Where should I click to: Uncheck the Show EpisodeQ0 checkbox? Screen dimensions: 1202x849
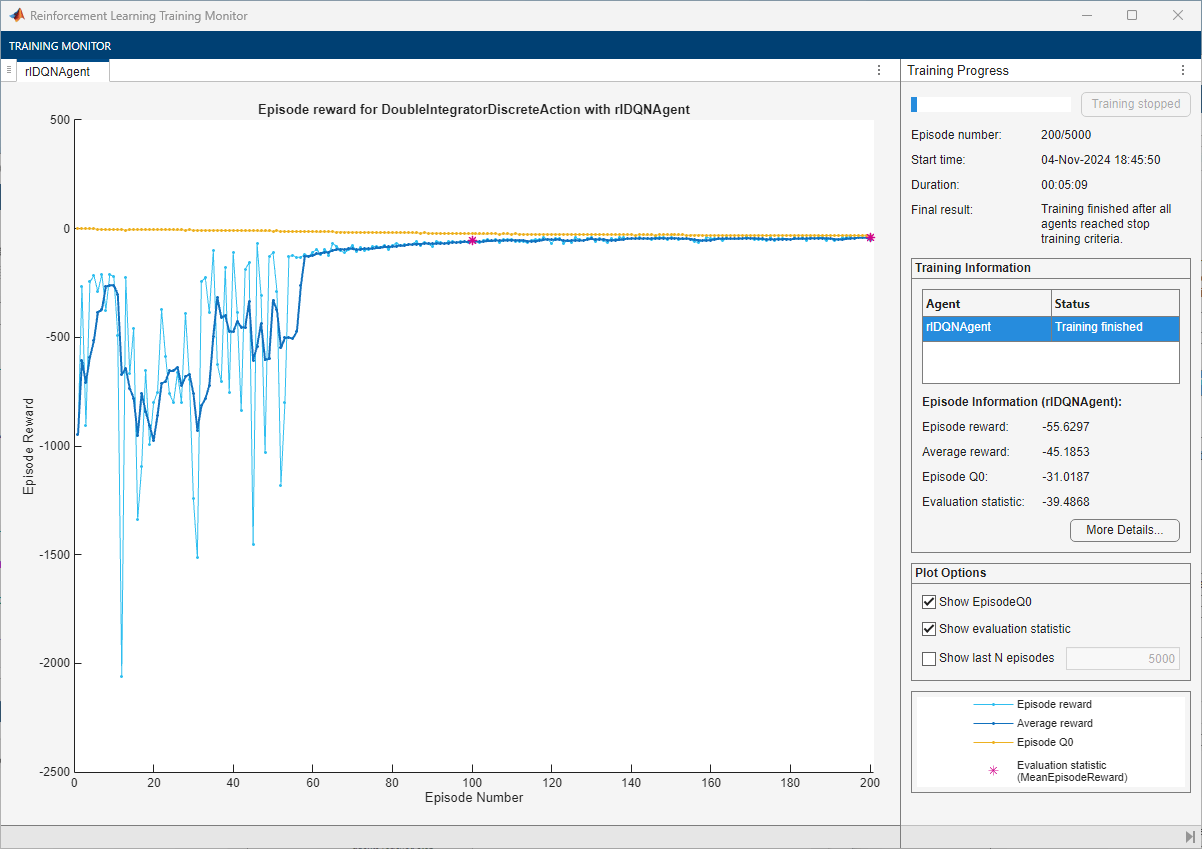(x=929, y=602)
